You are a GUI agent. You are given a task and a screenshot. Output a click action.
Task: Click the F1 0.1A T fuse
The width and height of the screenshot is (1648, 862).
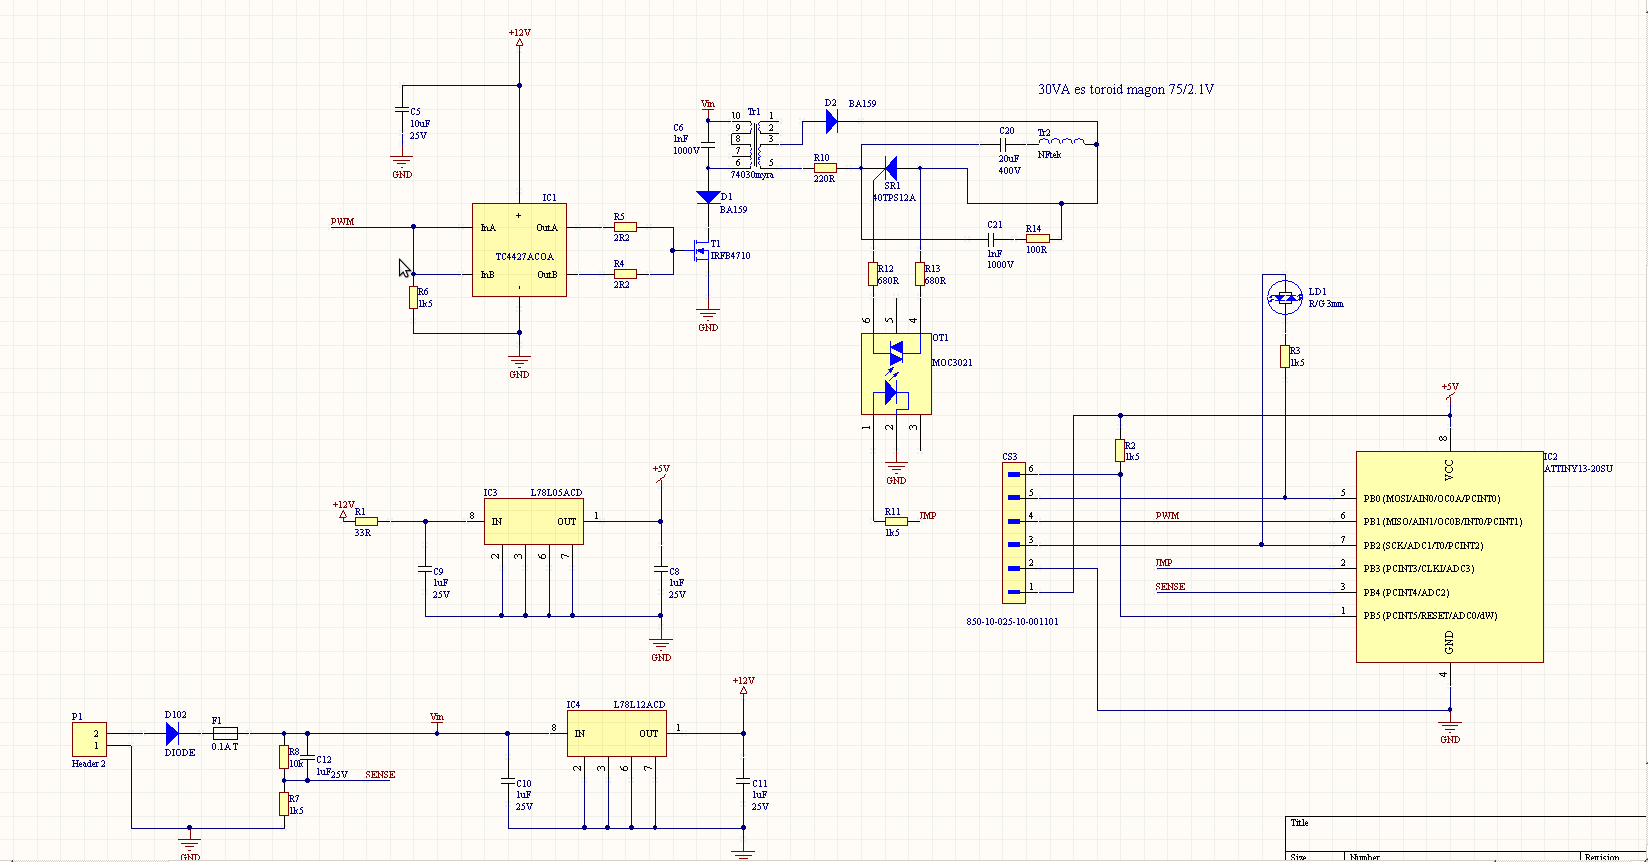click(x=225, y=733)
